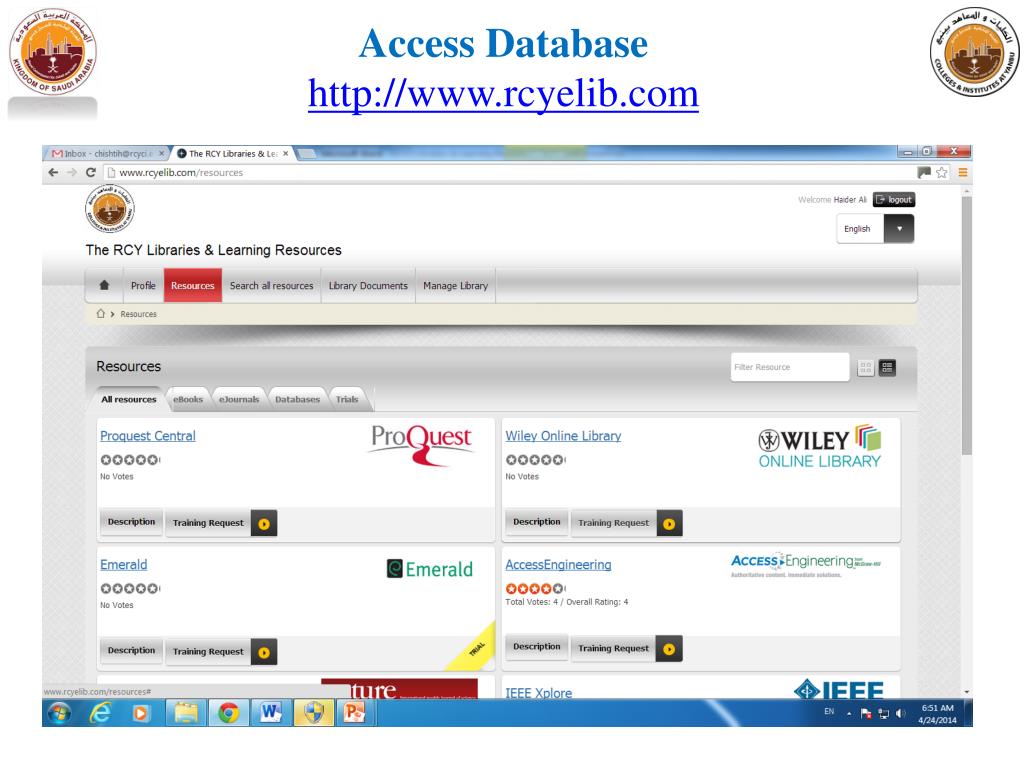Click the browser back arrow
The image size is (1024, 768).
(53, 172)
